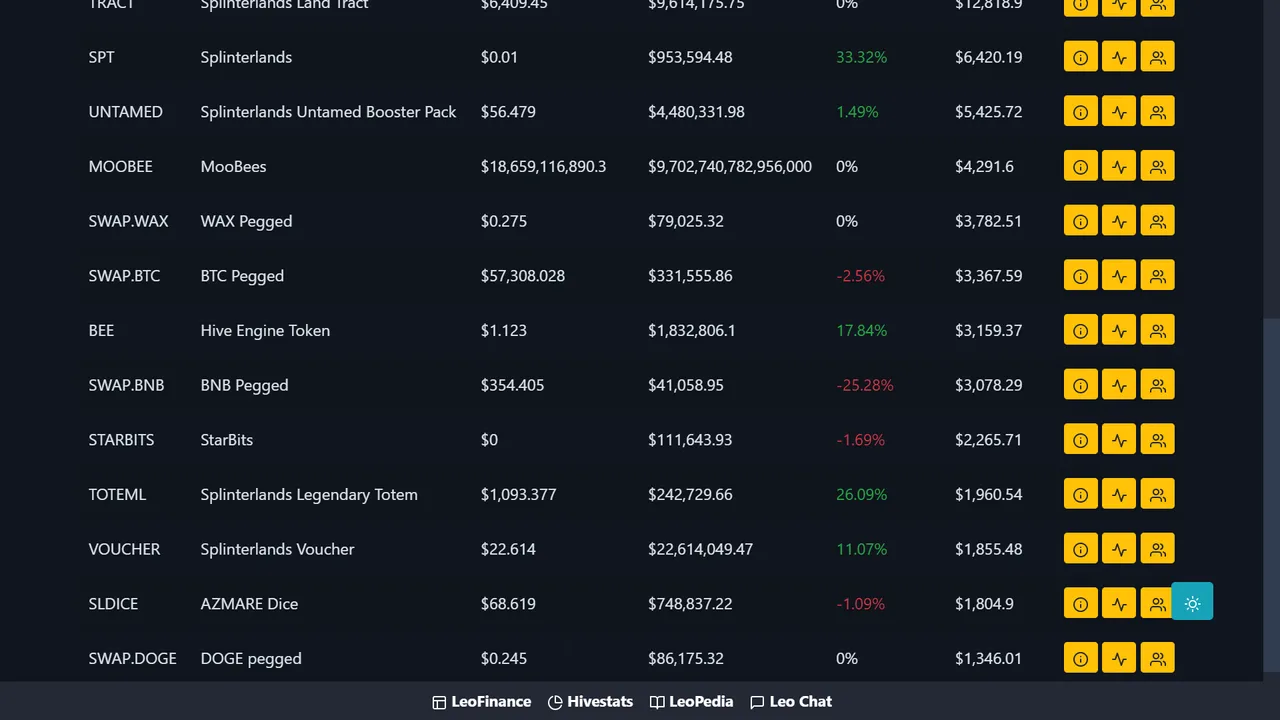This screenshot has width=1280, height=720.
Task: Open the LeoFinance footer link
Action: [481, 702]
